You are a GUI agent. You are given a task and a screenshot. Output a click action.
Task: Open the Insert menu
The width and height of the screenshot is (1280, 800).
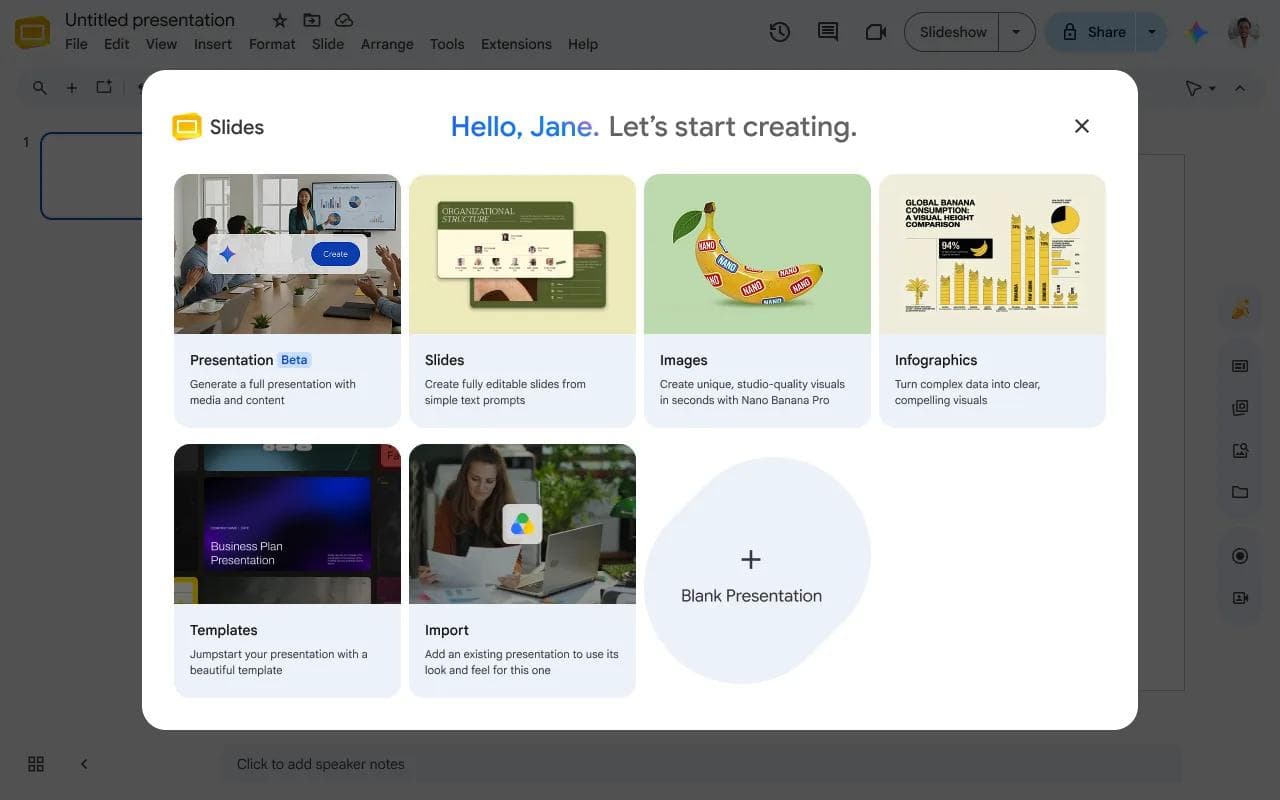tap(213, 44)
